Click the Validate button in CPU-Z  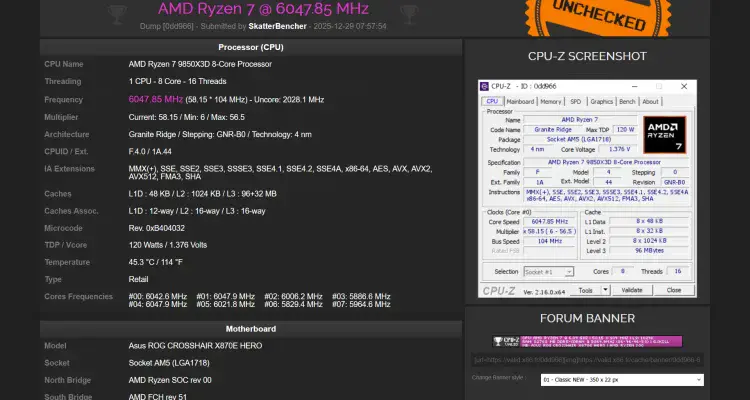tap(631, 290)
